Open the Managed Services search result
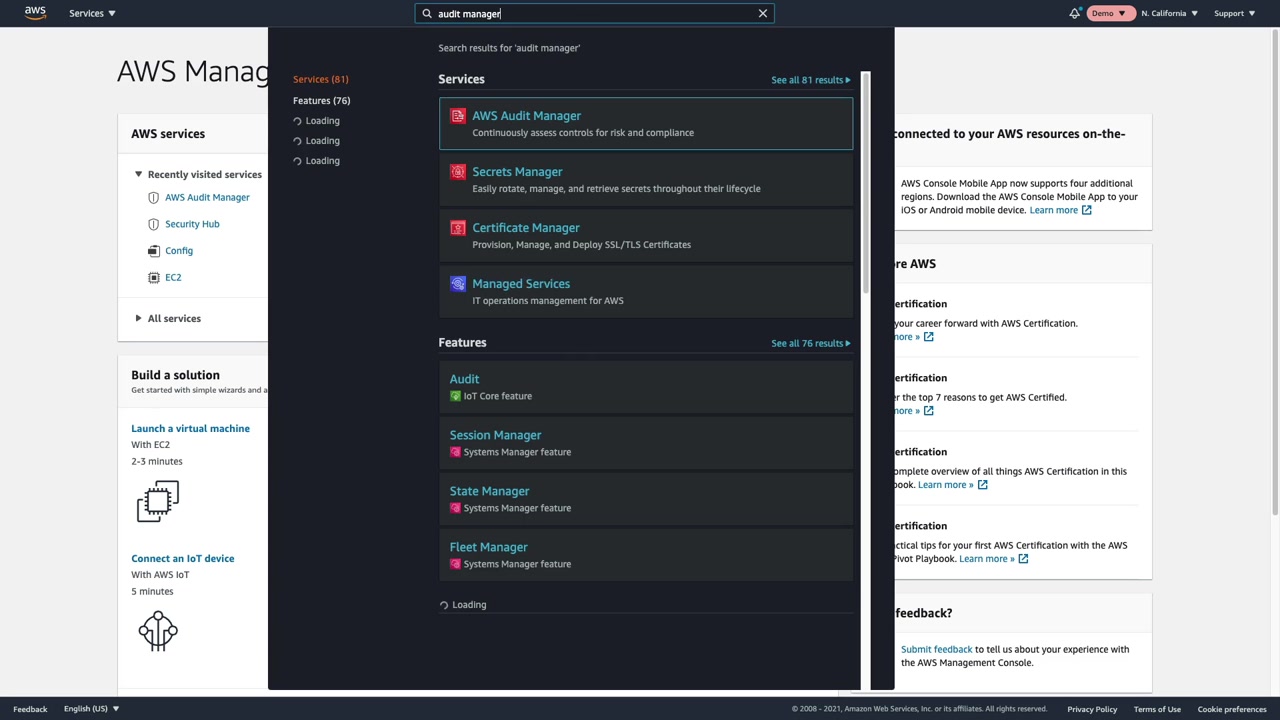This screenshot has height=720, width=1280. click(x=646, y=292)
